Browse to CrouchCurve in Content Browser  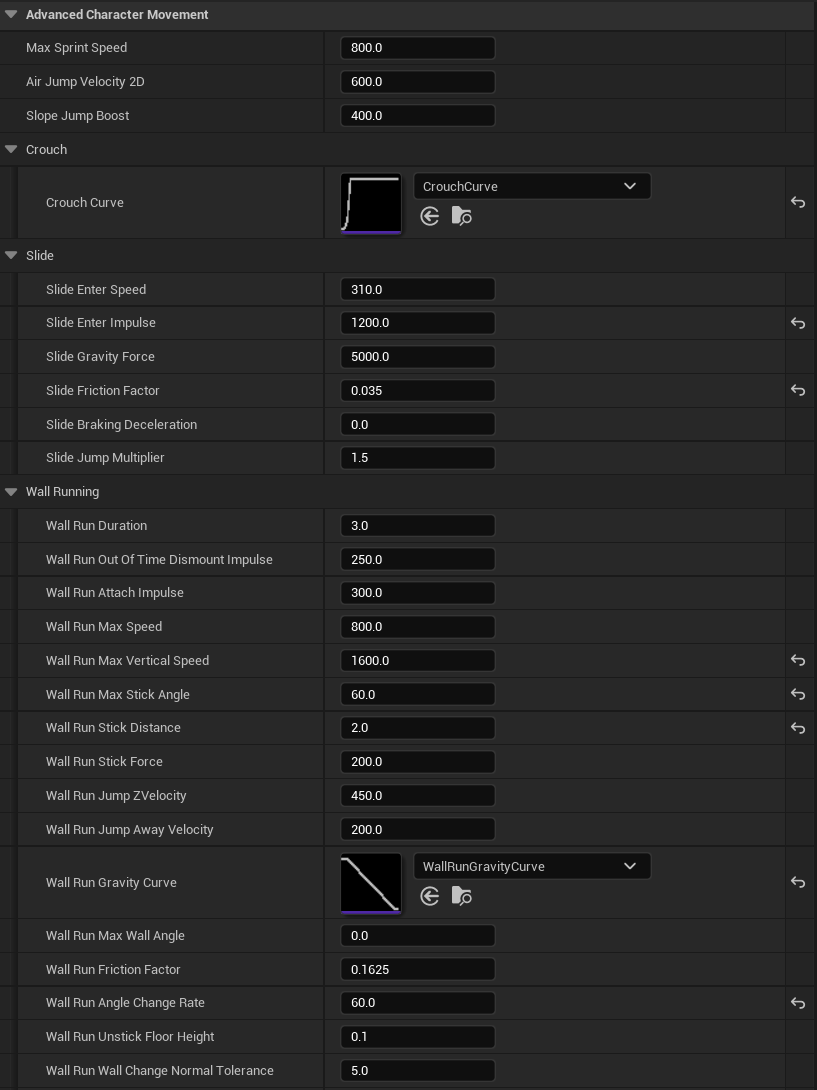pyautogui.click(x=462, y=216)
